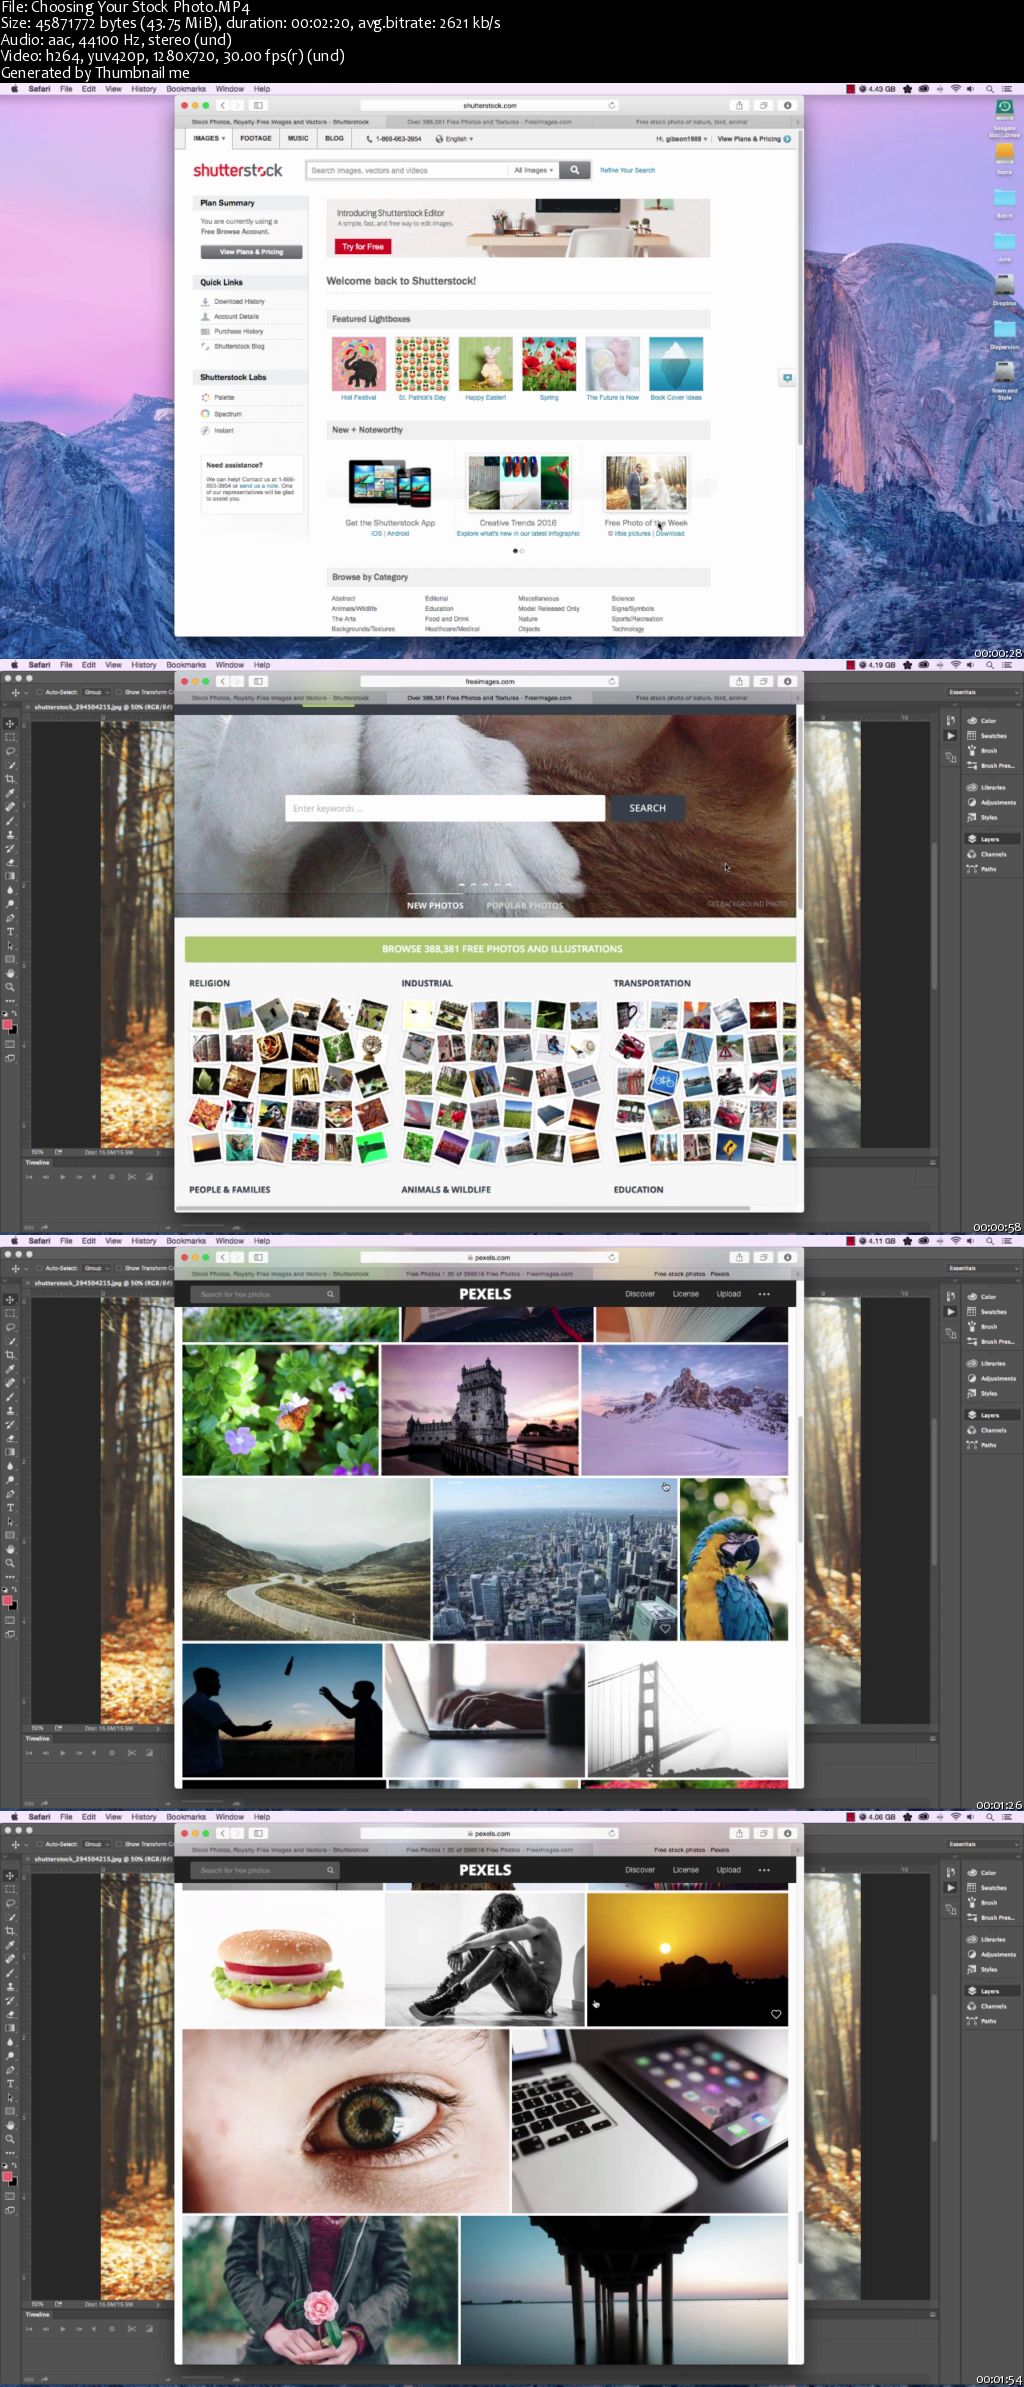
Task: Click Share icon in shutterstock.com Safari window
Action: click(x=739, y=105)
